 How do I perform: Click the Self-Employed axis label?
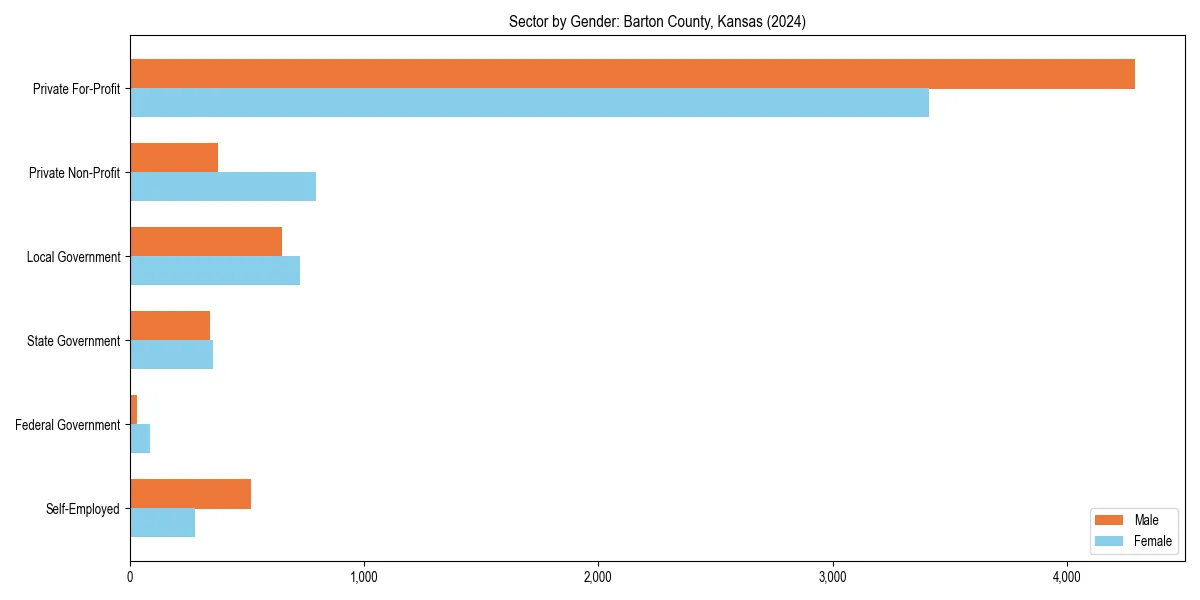[x=85, y=509]
